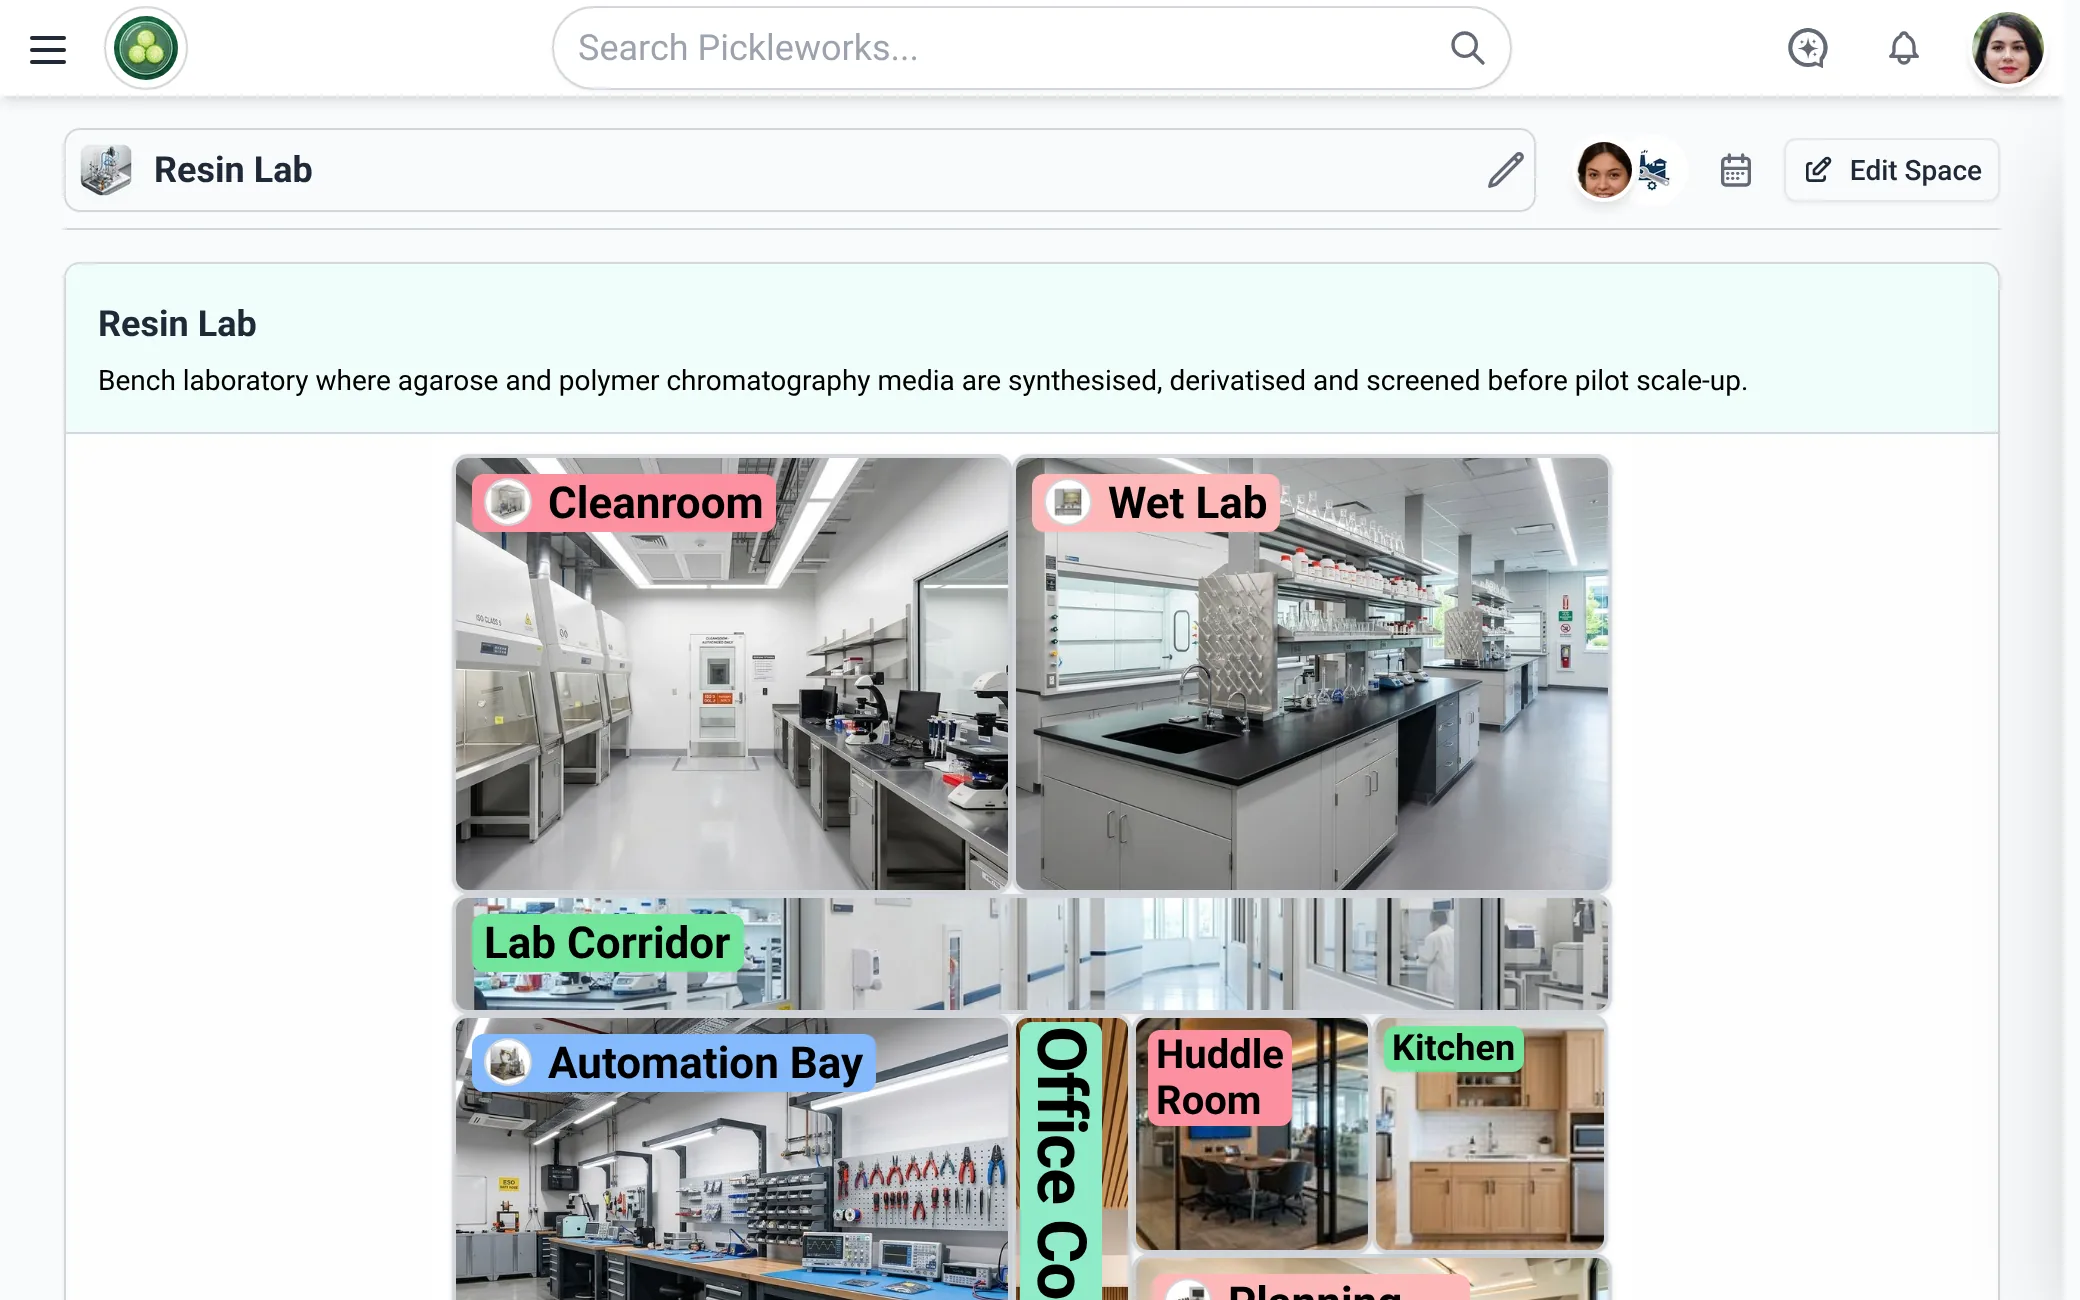Click the Automation Bay label icon
The height and width of the screenshot is (1300, 2080).
[508, 1062]
